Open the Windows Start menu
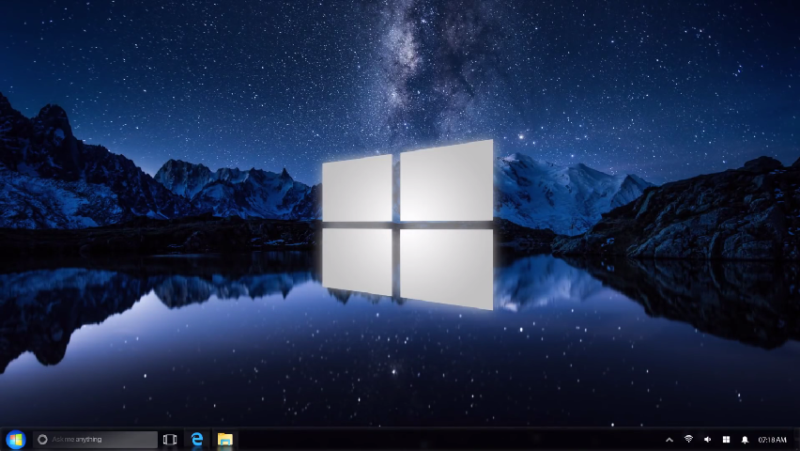 [x=15, y=439]
